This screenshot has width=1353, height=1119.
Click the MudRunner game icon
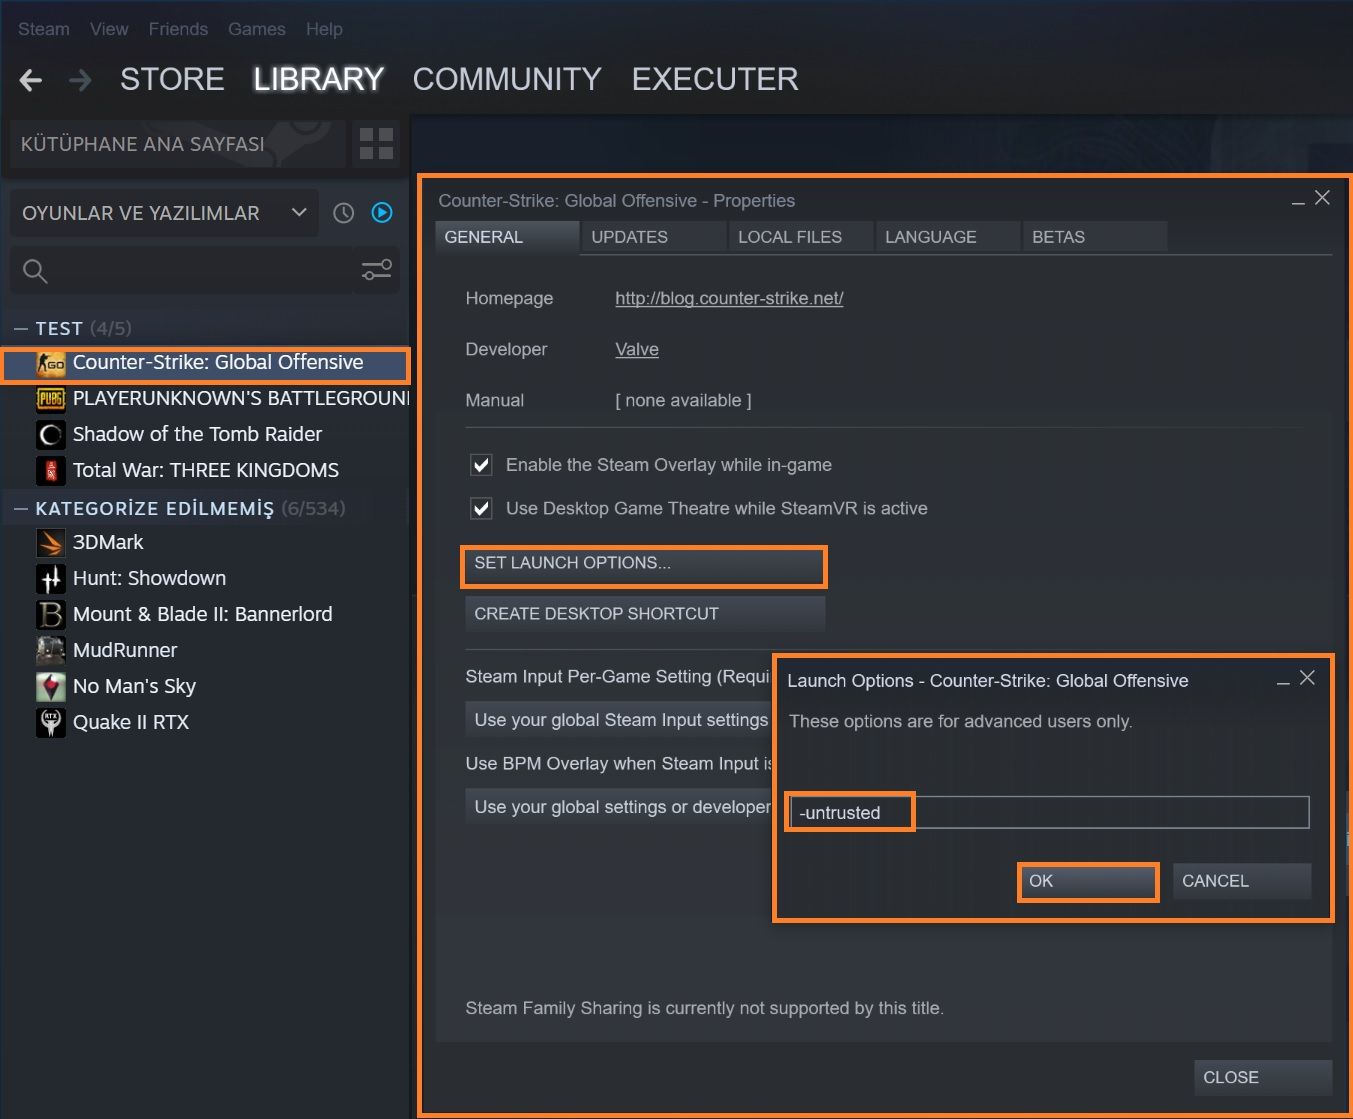coord(51,651)
